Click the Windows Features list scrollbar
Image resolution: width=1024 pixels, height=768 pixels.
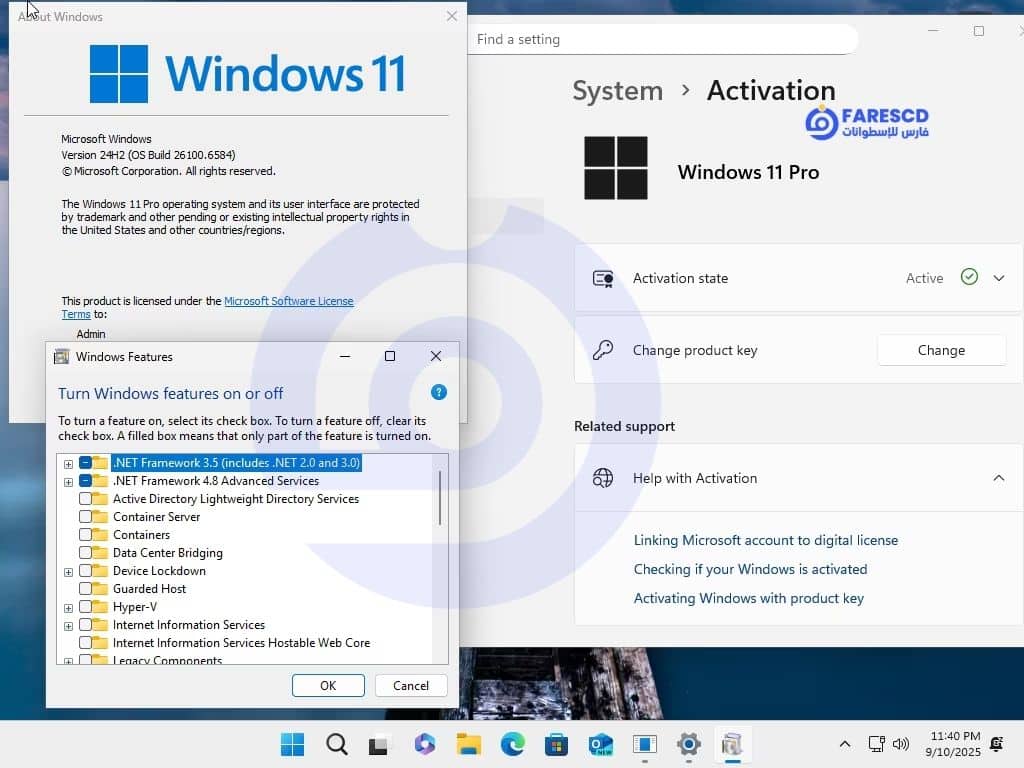(440, 498)
